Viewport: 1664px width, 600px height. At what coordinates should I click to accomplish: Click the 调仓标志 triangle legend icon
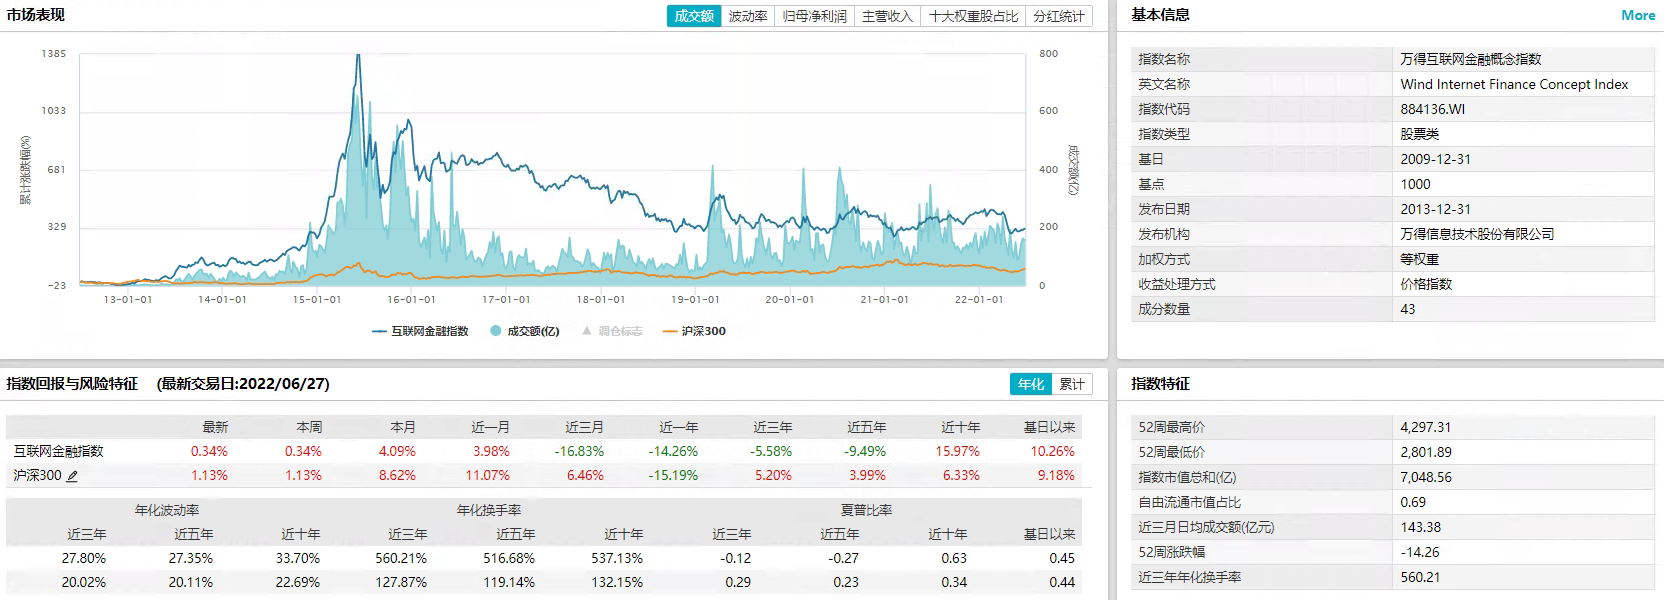(587, 331)
